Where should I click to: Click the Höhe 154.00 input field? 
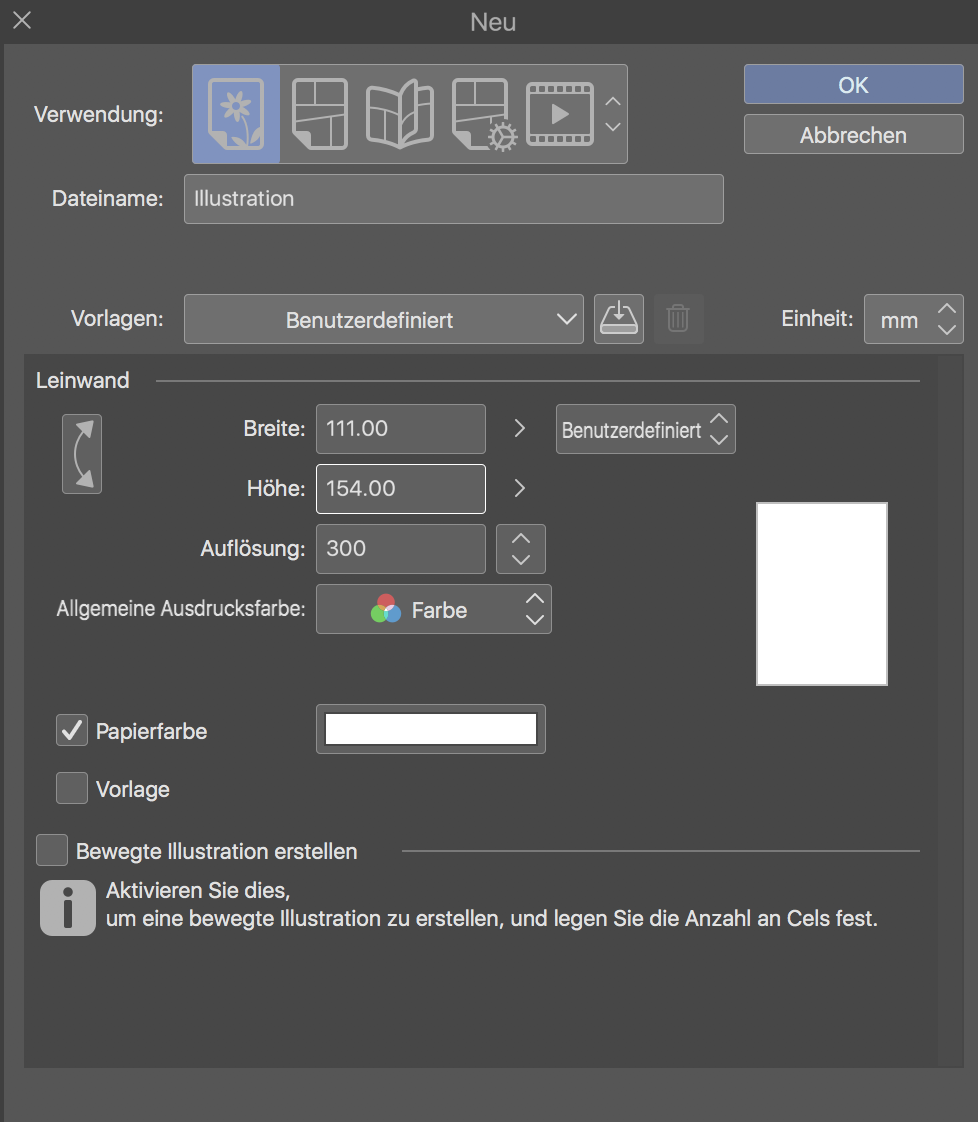click(401, 489)
